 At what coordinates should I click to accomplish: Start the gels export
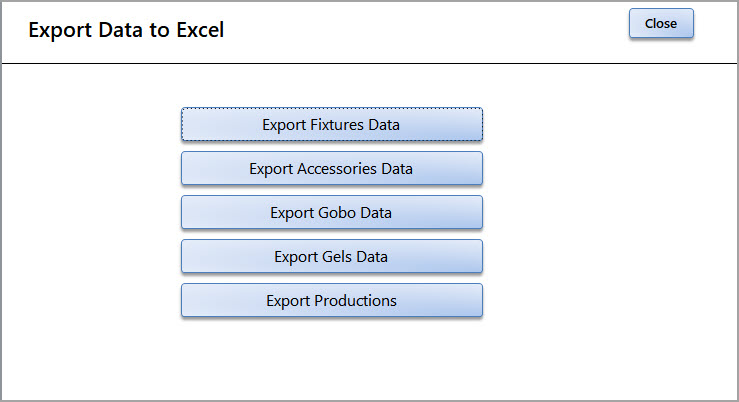(332, 256)
